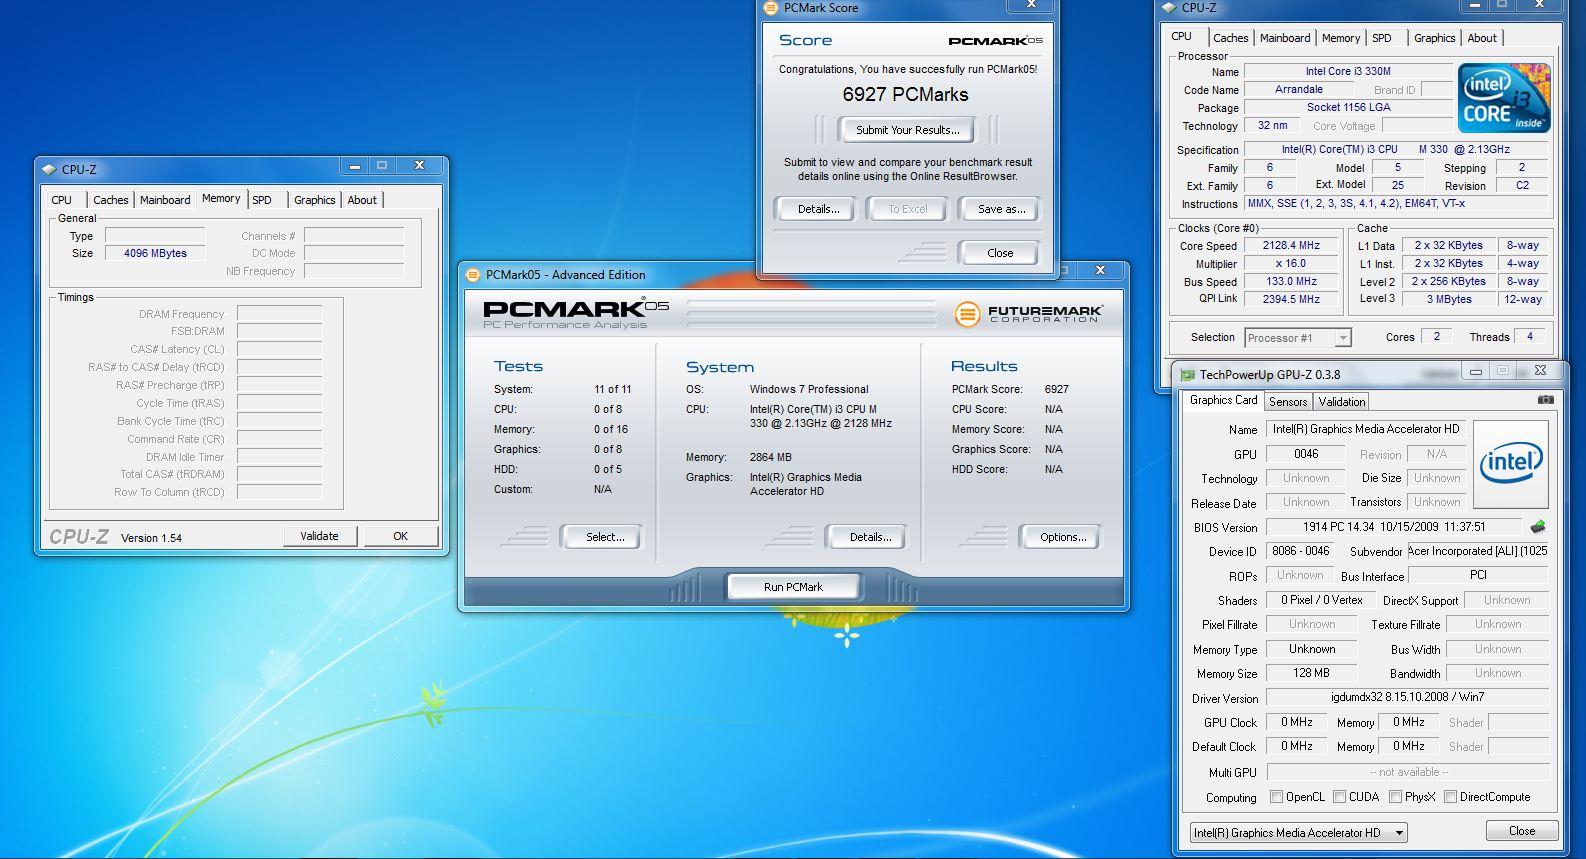
Task: Toggle the PhysX checkbox
Action: pos(1396,797)
